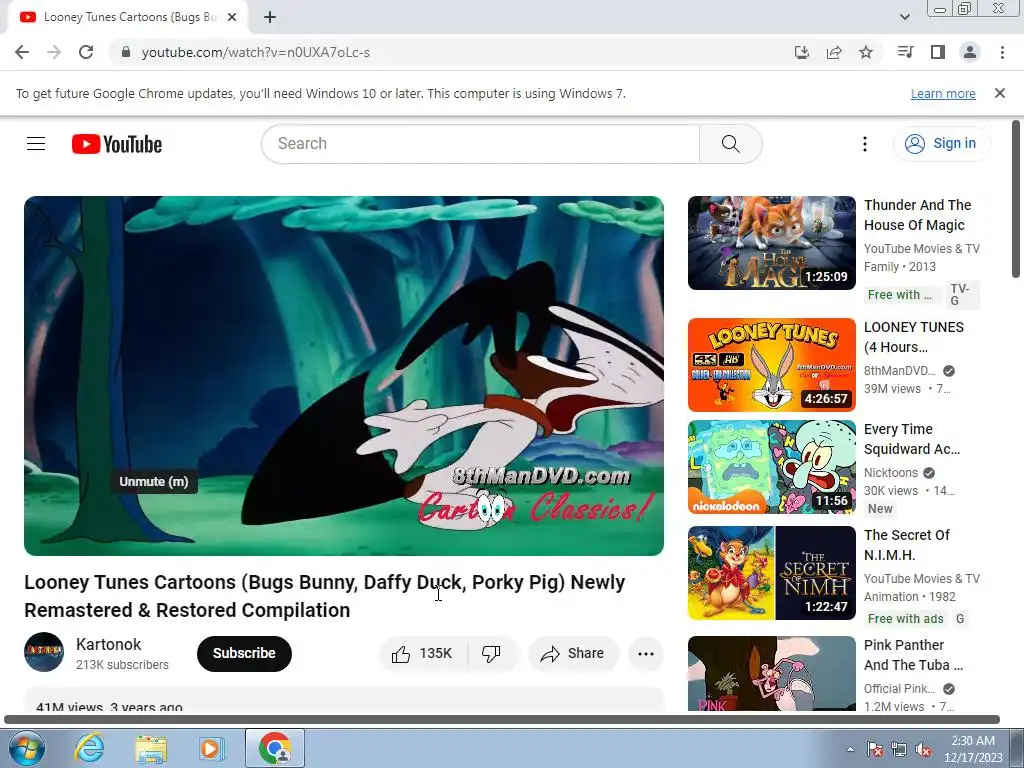This screenshot has height=768, width=1024.
Task: Bookmark this tab with the star
Action: [x=866, y=52]
